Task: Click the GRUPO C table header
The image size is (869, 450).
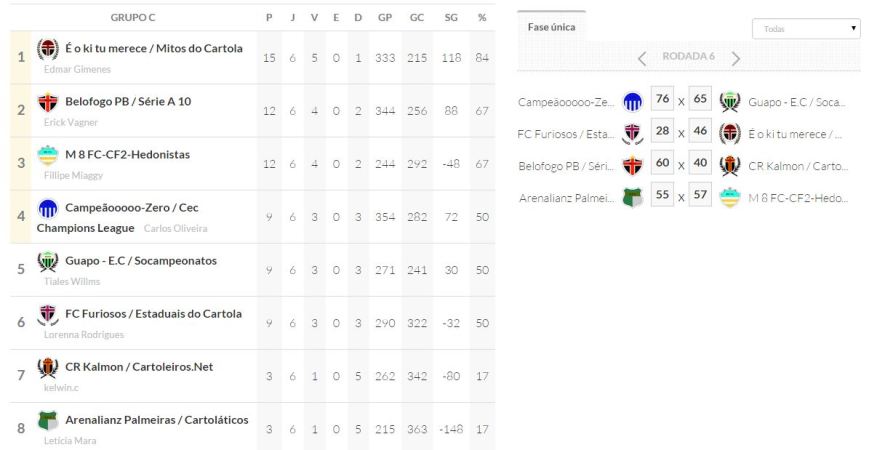Action: point(133,18)
